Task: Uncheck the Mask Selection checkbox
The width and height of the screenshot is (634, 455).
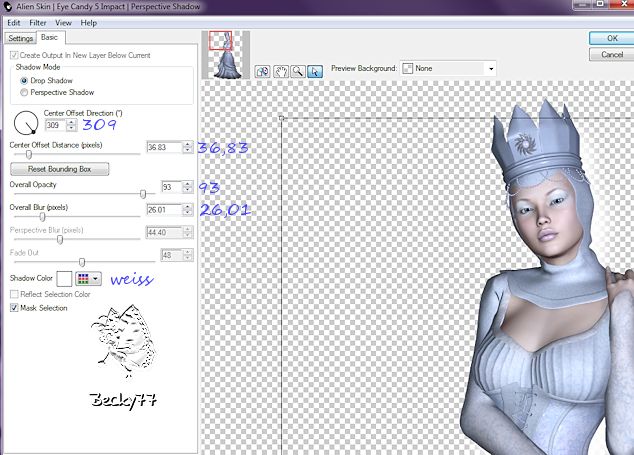Action: tap(14, 308)
